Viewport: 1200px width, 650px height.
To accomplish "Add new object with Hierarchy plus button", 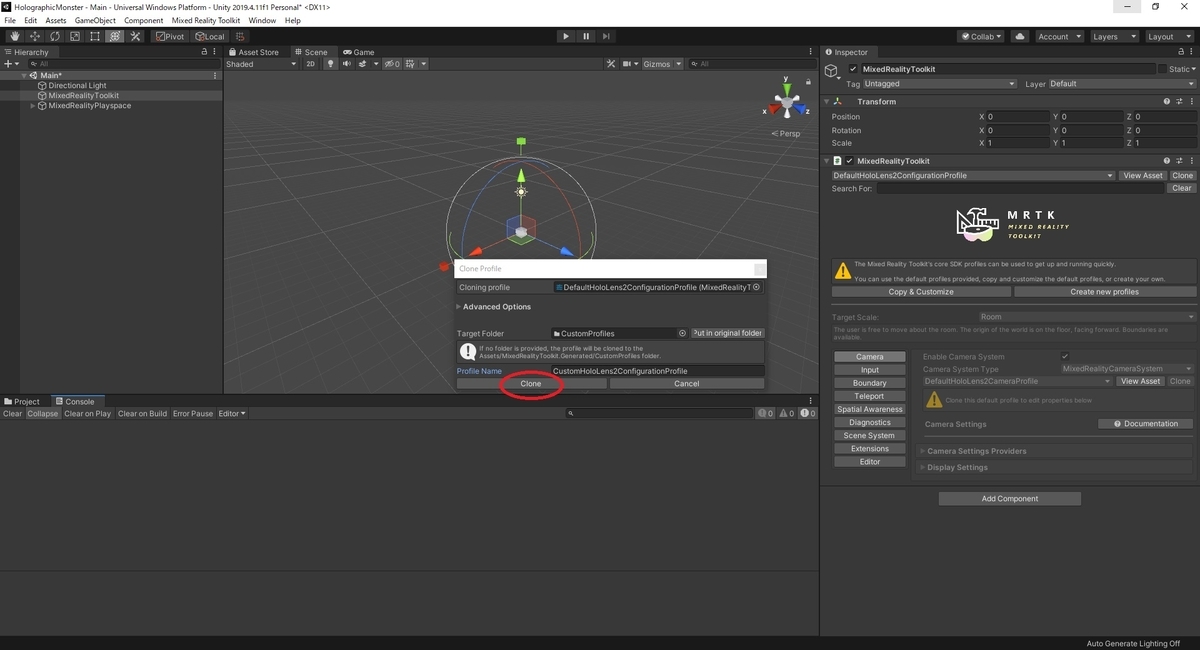I will tap(8, 64).
